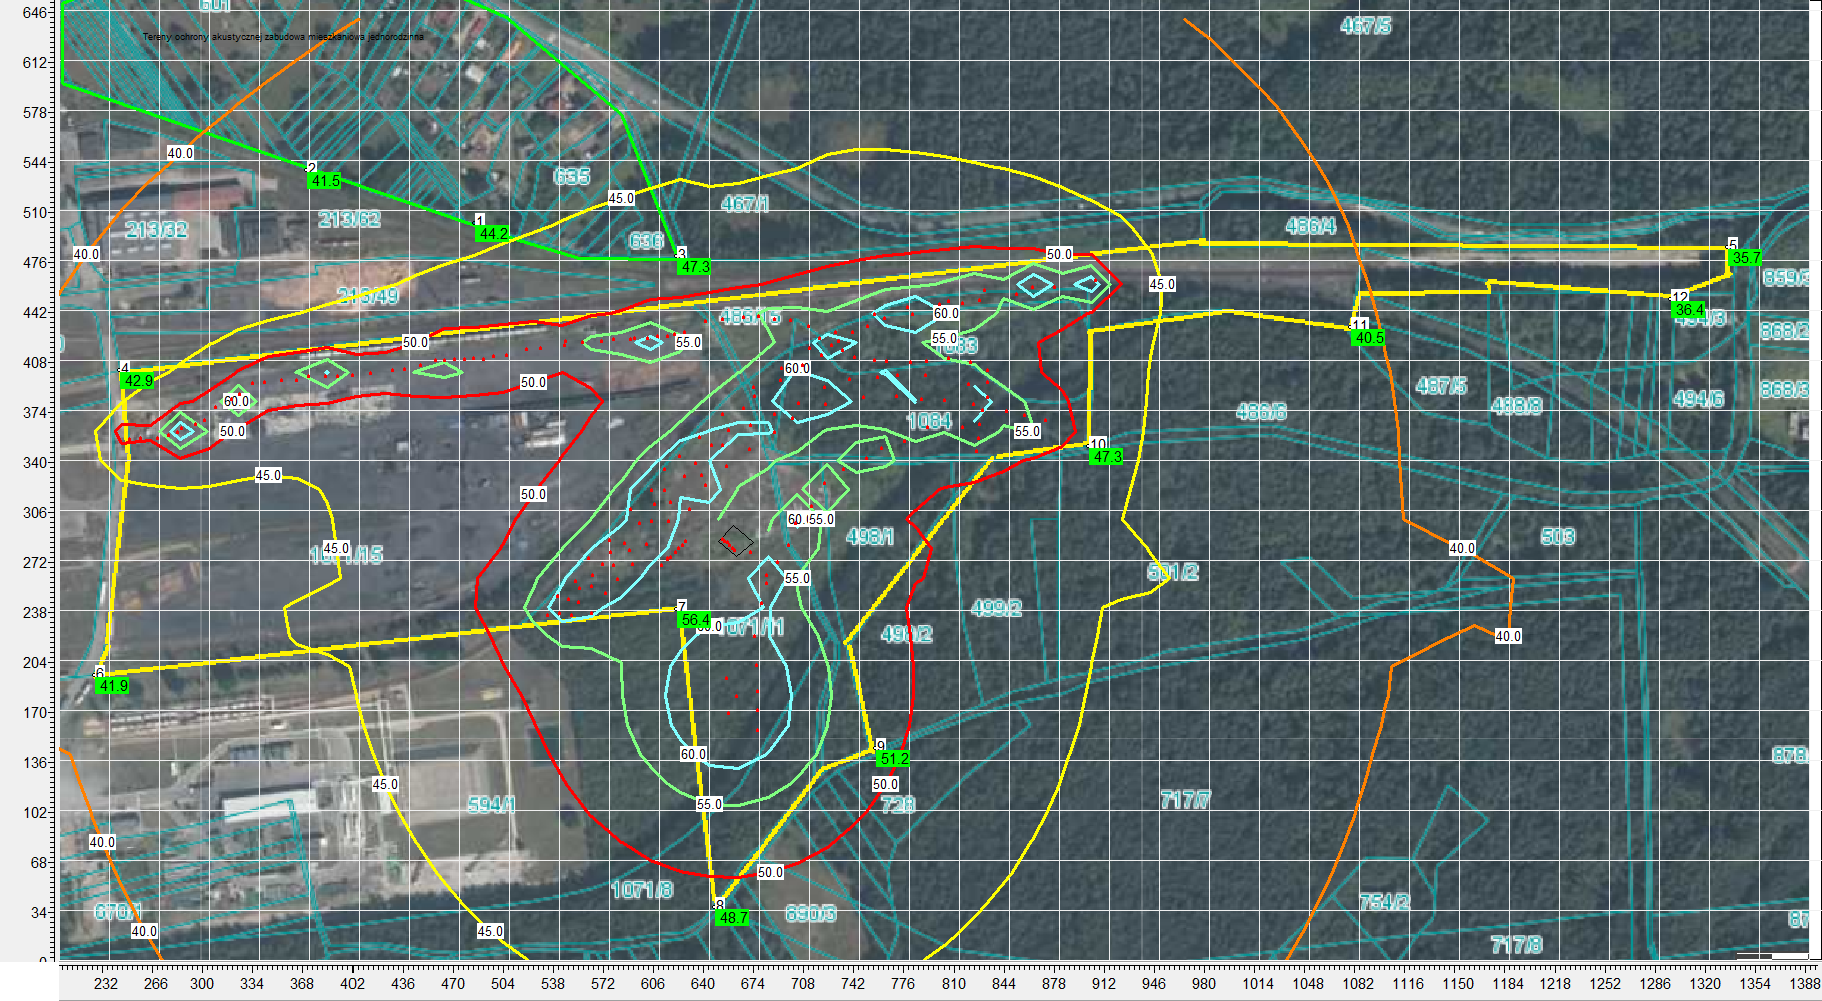This screenshot has height=1001, width=1822.
Task: Select the parcel labeled 503
Action: coord(1558,537)
